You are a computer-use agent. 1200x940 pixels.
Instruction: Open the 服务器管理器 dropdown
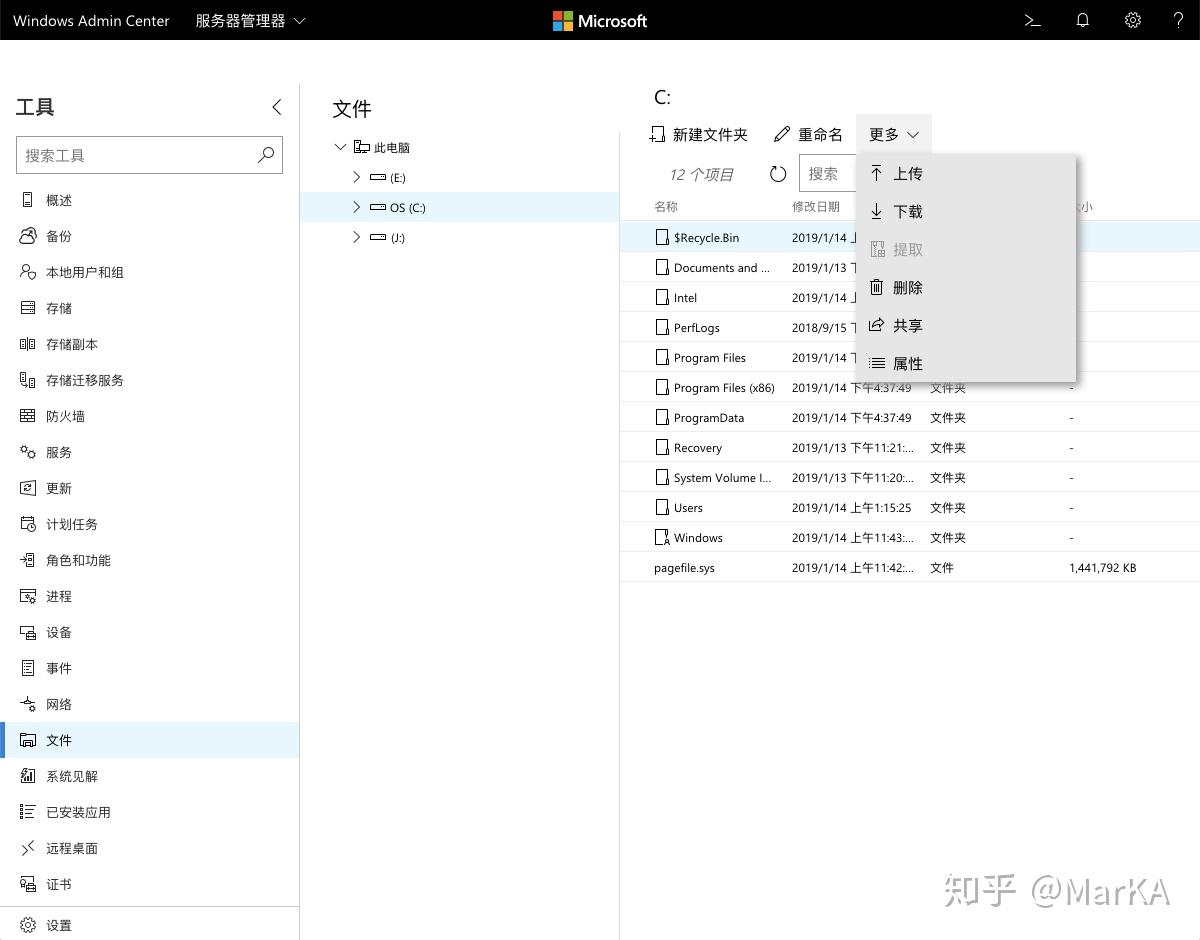click(250, 20)
